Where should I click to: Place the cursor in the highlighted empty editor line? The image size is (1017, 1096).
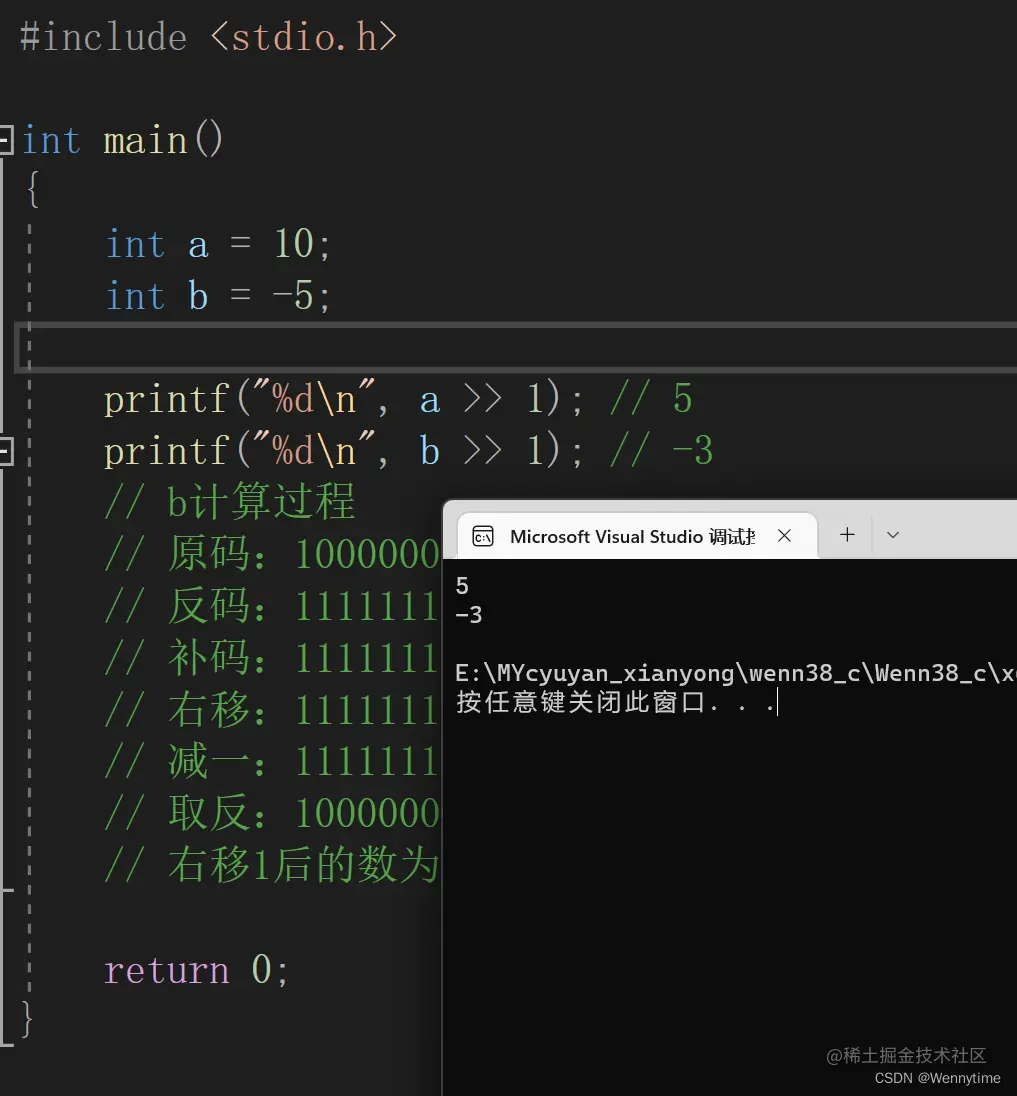[516, 347]
